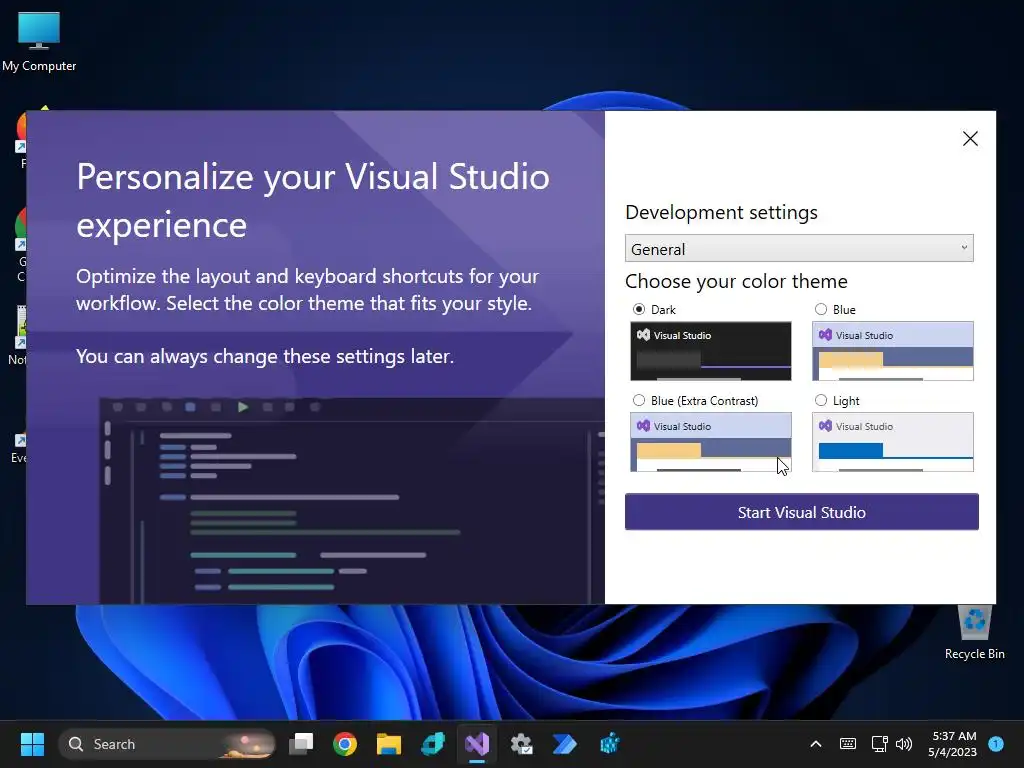Choose the Blue (Extra Contrast) theme radio

639,400
